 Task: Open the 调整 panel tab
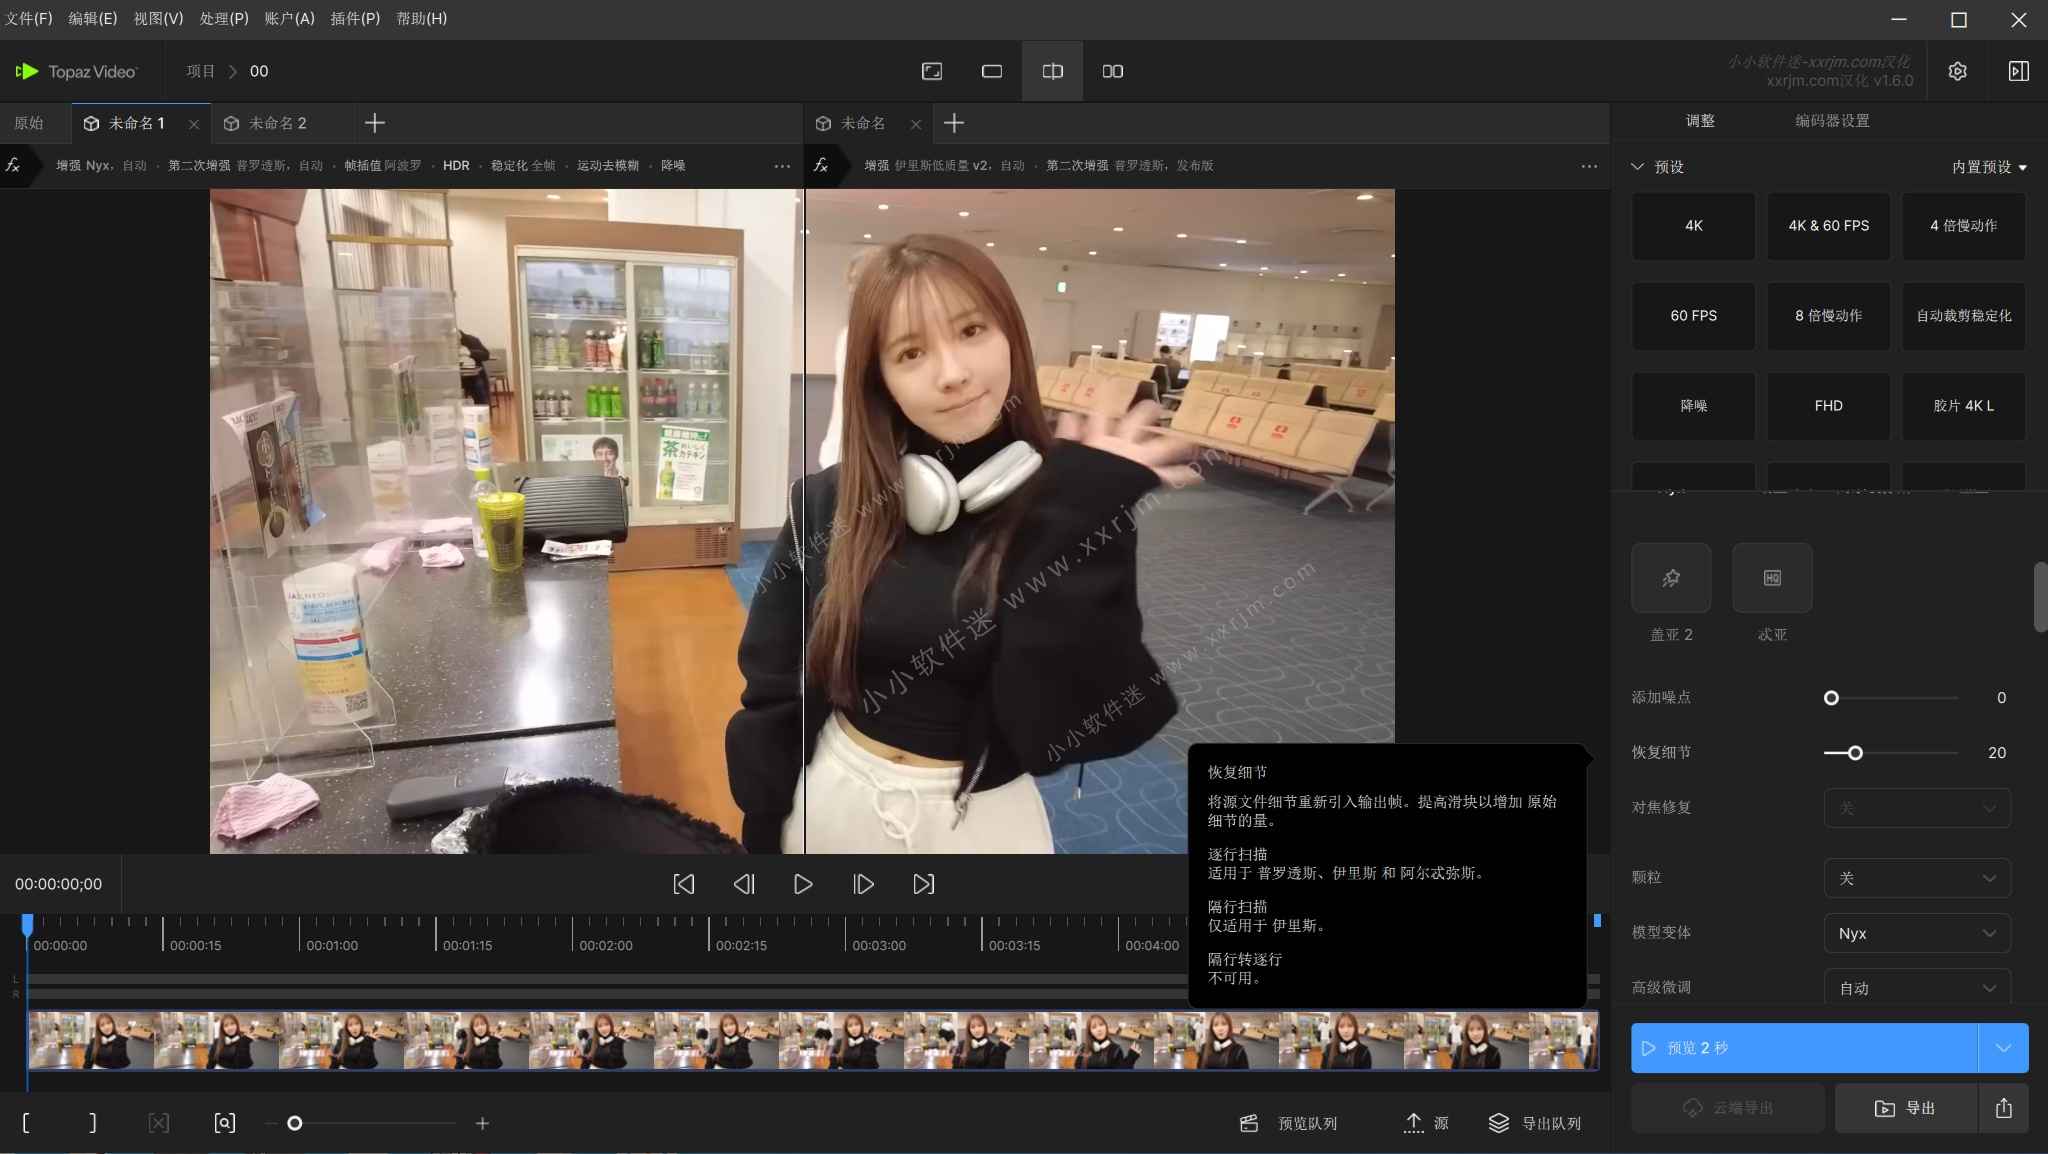click(x=1700, y=121)
